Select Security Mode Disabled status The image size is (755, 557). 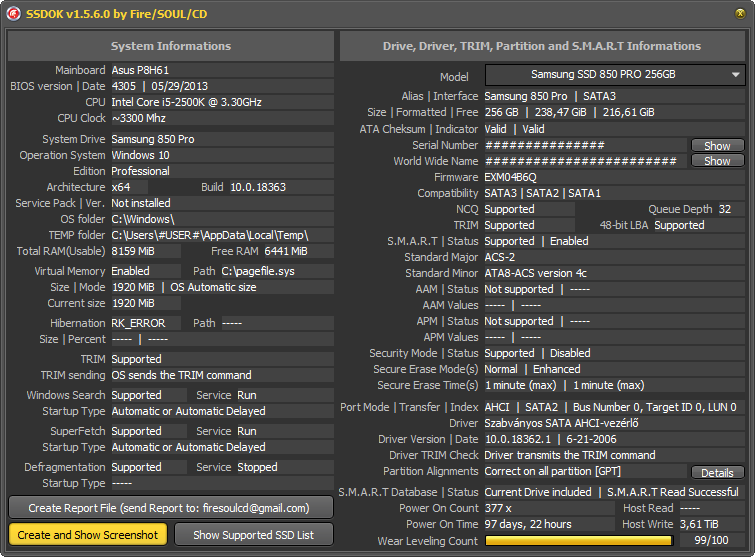tap(570, 353)
